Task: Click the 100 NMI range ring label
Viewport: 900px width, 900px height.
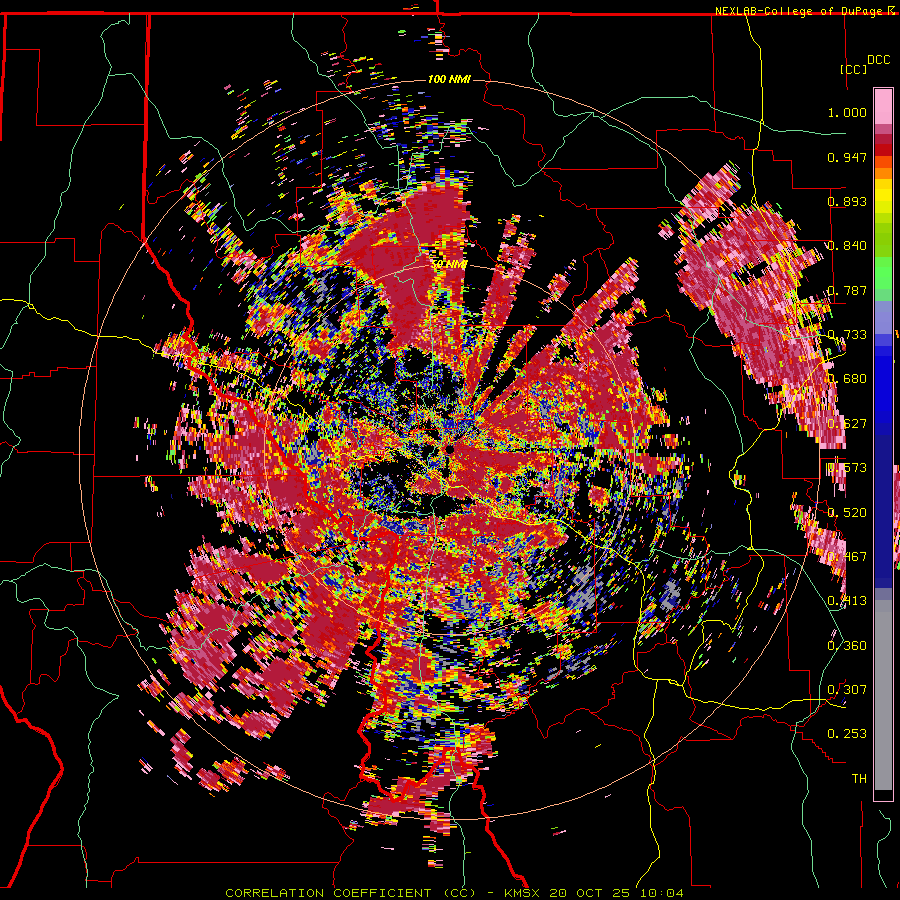Action: [x=449, y=79]
